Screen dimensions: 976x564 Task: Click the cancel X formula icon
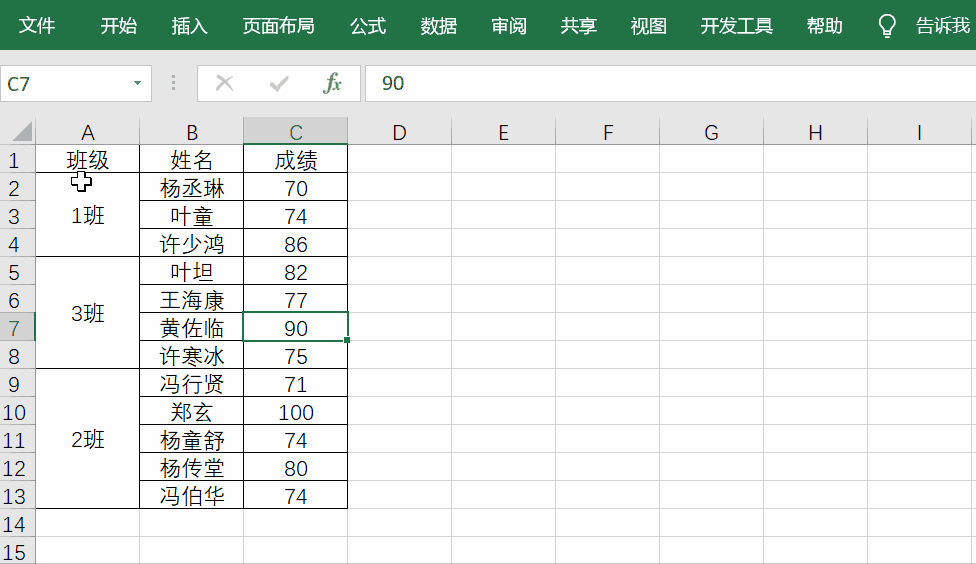224,83
